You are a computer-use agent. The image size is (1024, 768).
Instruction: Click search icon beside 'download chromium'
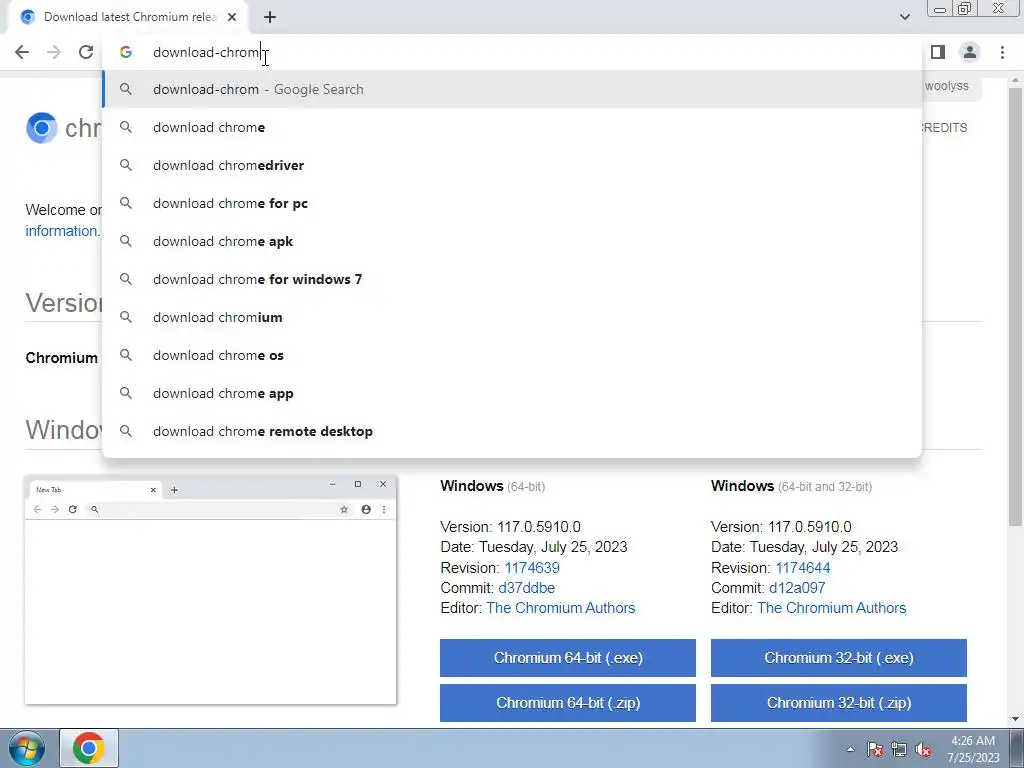125,317
